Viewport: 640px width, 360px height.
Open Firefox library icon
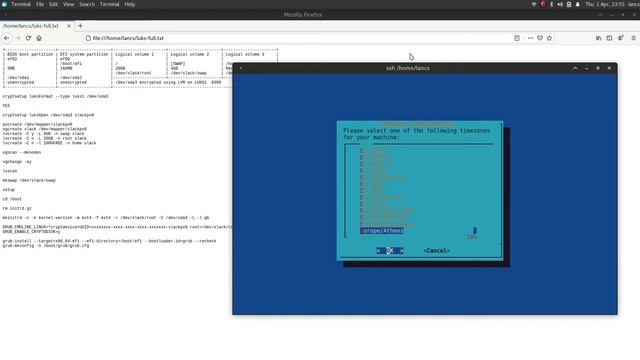click(598, 38)
